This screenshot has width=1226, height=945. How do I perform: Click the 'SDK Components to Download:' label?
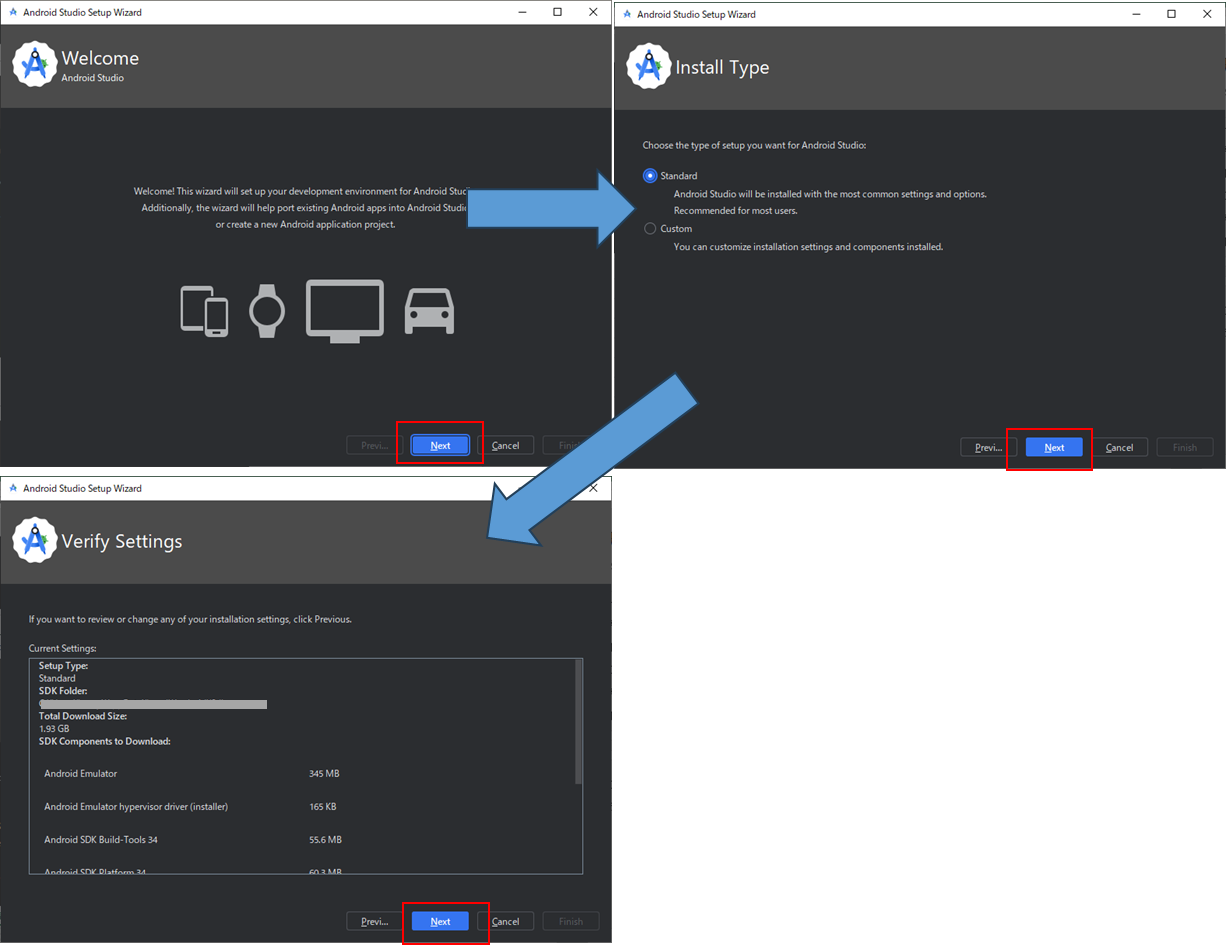pyautogui.click(x=105, y=742)
